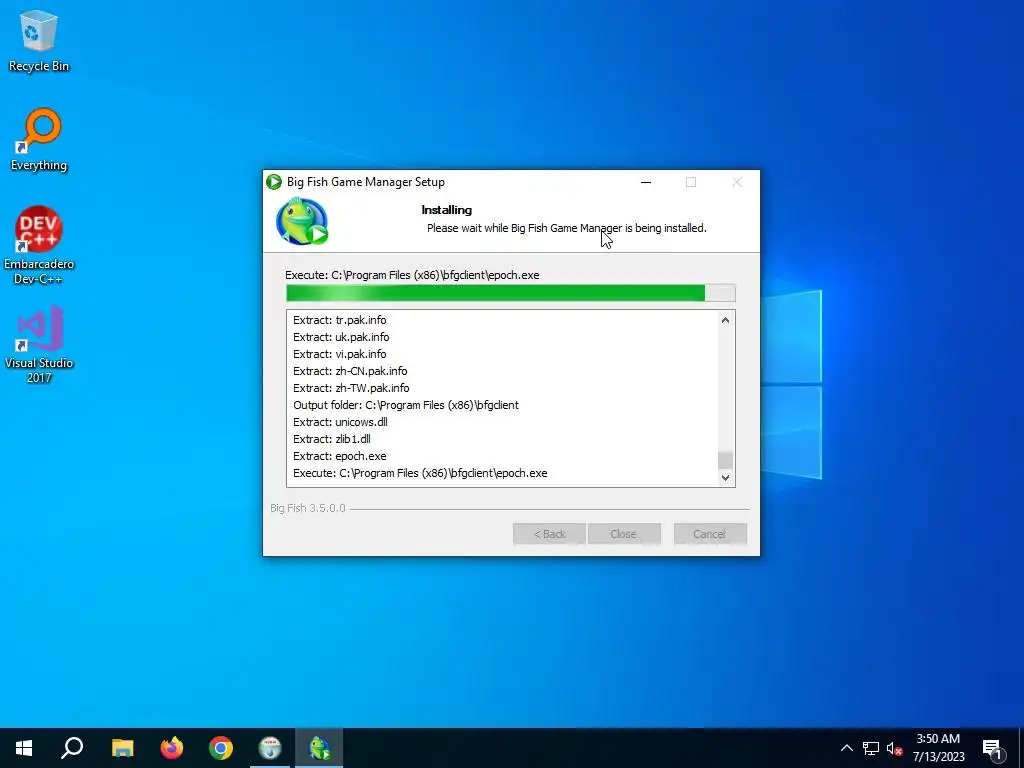The image size is (1024, 768).
Task: Click the installer title bar play icon
Action: point(274,182)
